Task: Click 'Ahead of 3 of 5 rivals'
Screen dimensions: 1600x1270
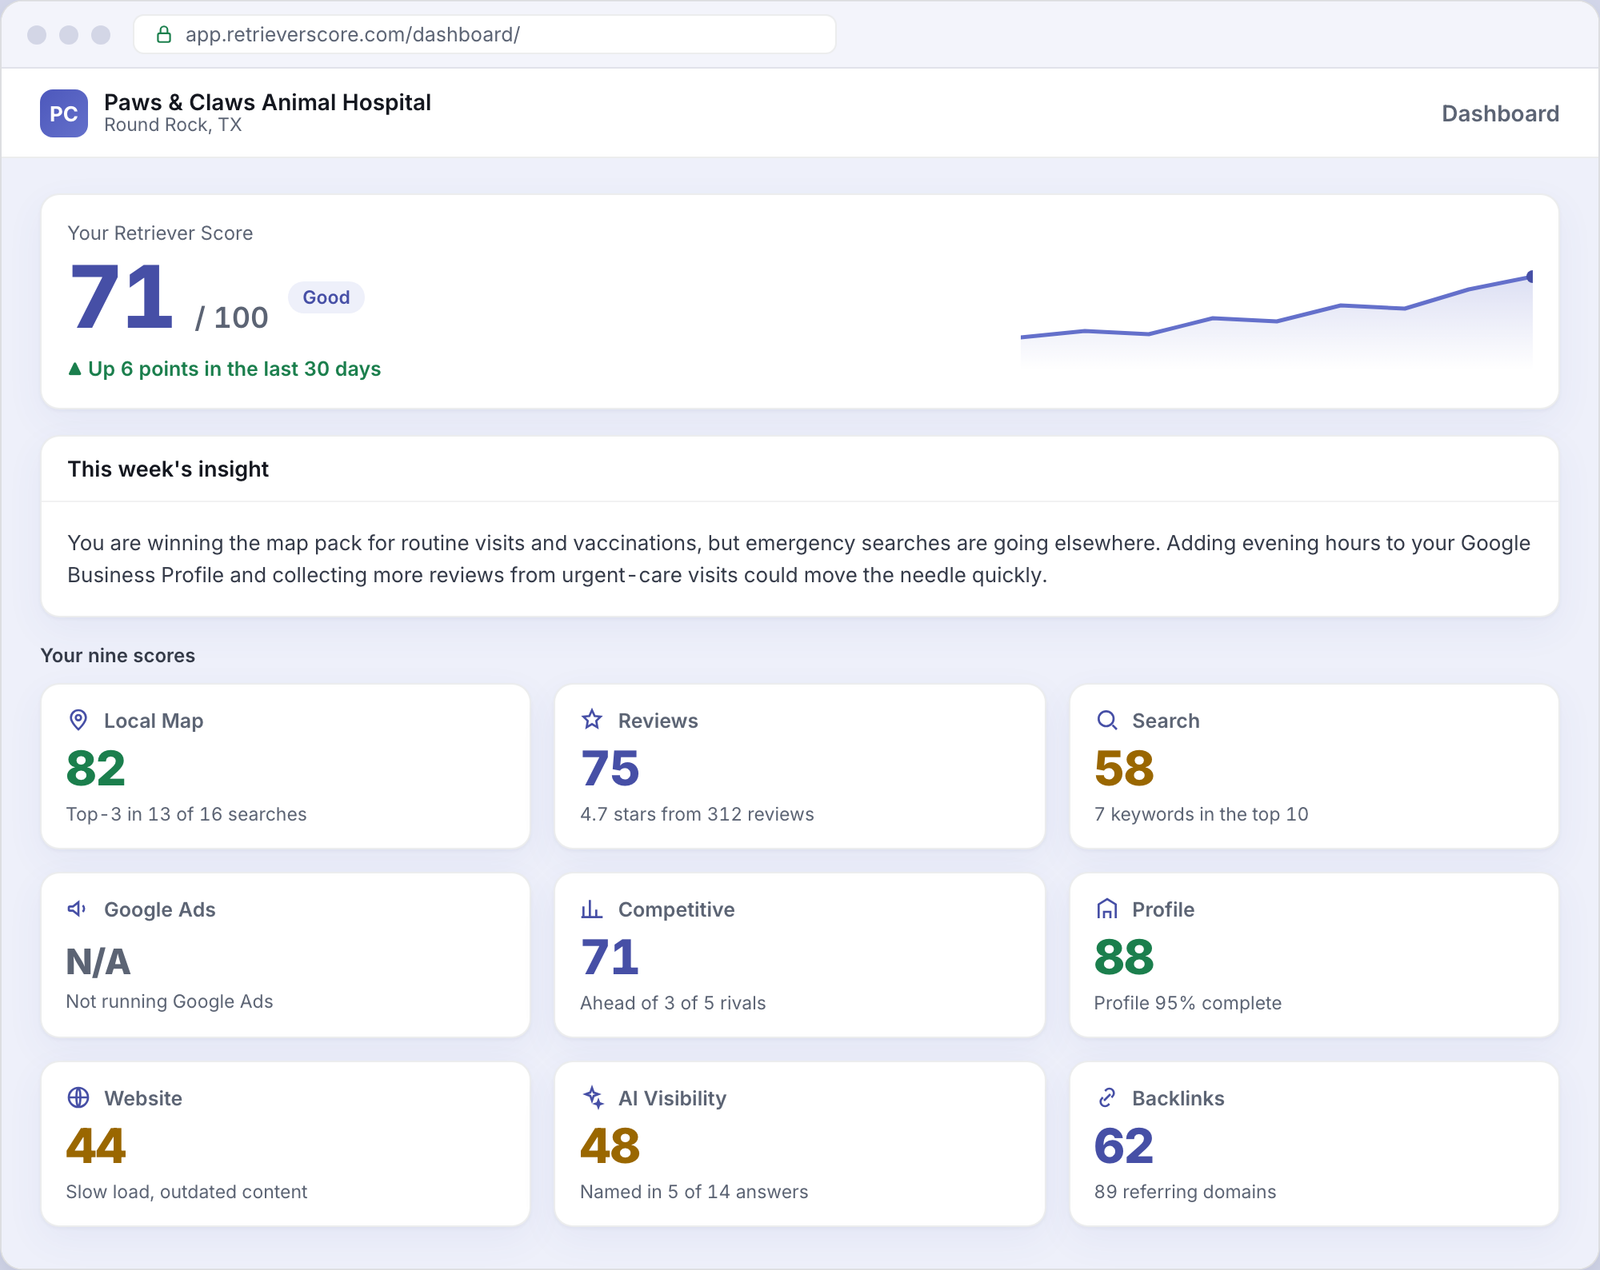Action: click(673, 1003)
